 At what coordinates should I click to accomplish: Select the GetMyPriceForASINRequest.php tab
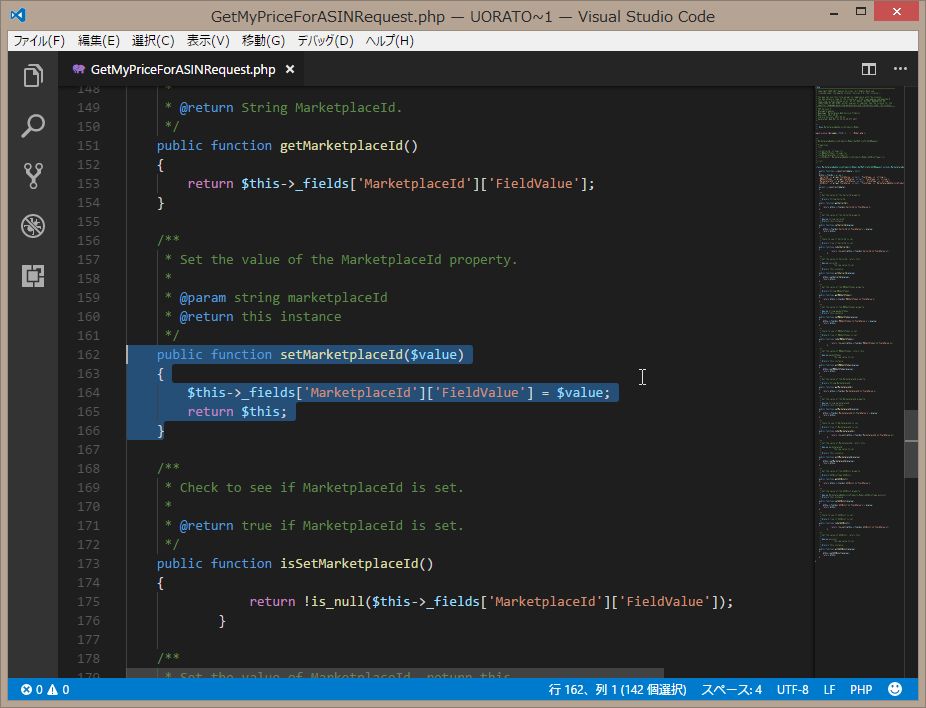(183, 69)
